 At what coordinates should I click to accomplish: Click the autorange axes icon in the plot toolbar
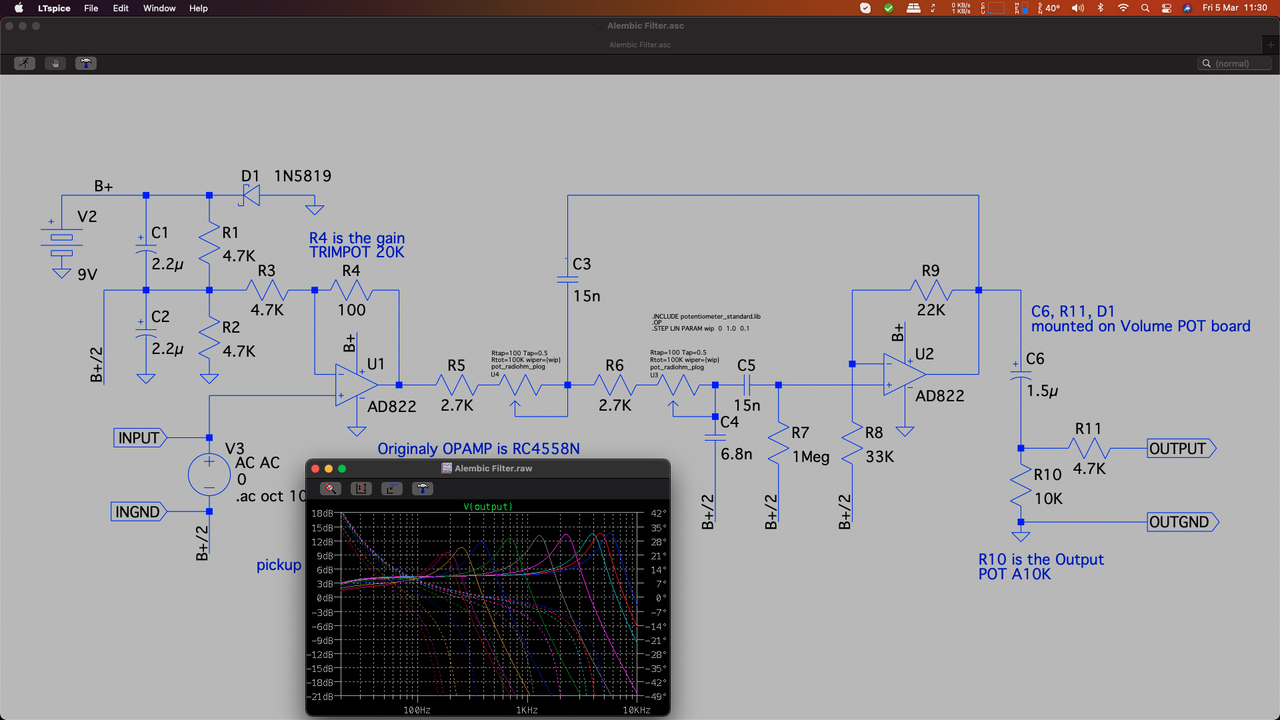(391, 489)
